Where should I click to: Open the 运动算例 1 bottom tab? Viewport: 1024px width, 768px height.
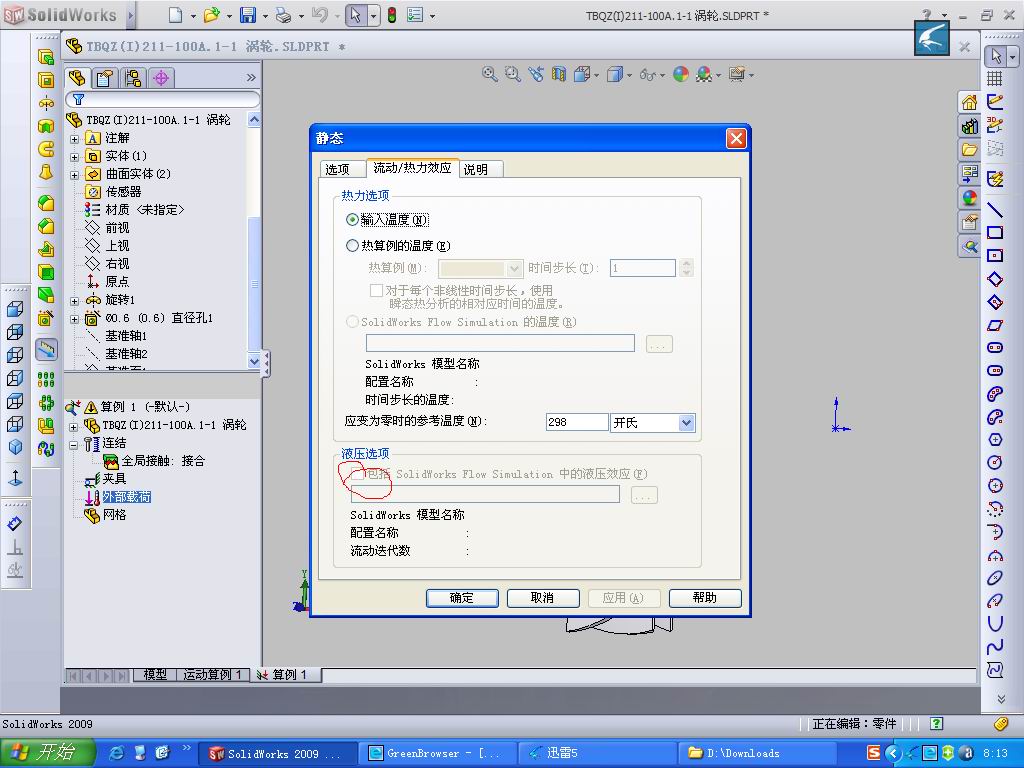(213, 675)
